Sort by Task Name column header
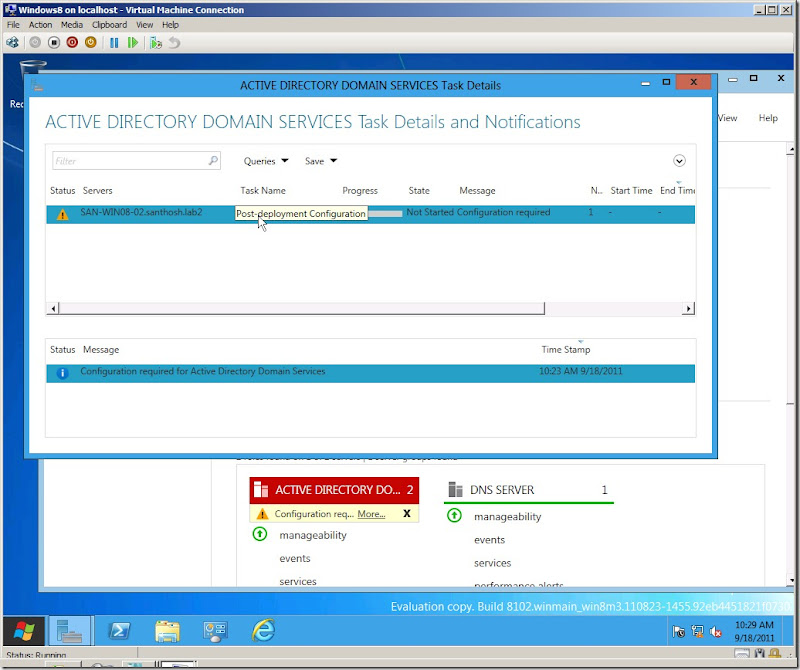This screenshot has height=670, width=800. [x=263, y=190]
